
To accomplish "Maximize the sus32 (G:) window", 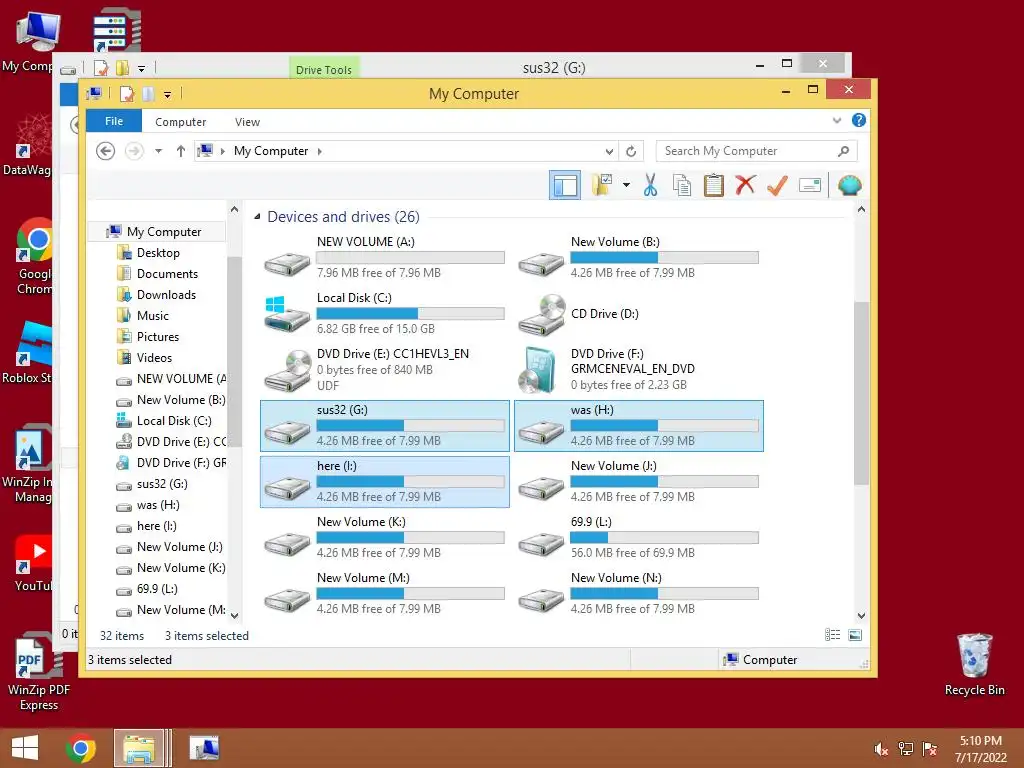I will (x=786, y=64).
